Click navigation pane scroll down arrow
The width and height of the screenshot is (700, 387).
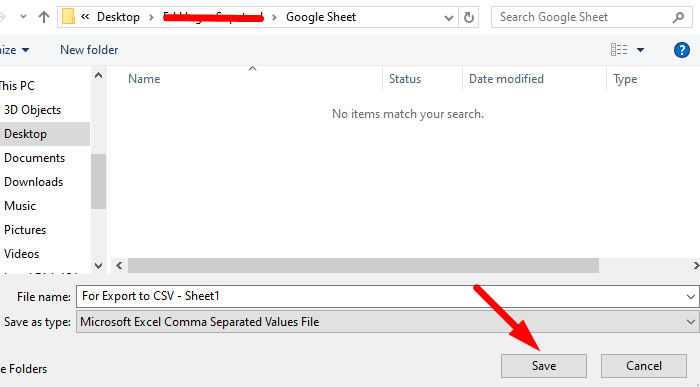[99, 266]
